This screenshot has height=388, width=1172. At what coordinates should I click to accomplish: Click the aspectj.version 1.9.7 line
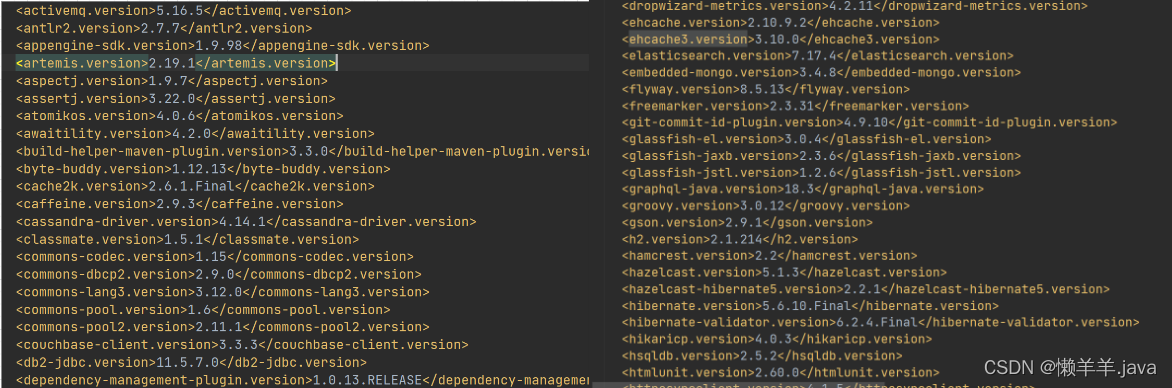pyautogui.click(x=171, y=81)
